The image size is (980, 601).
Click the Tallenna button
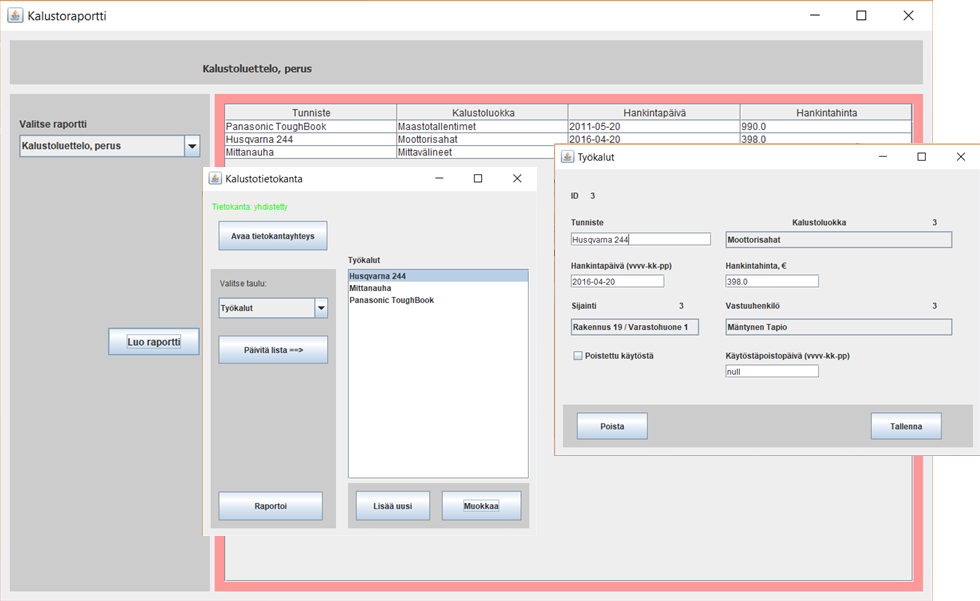click(905, 426)
